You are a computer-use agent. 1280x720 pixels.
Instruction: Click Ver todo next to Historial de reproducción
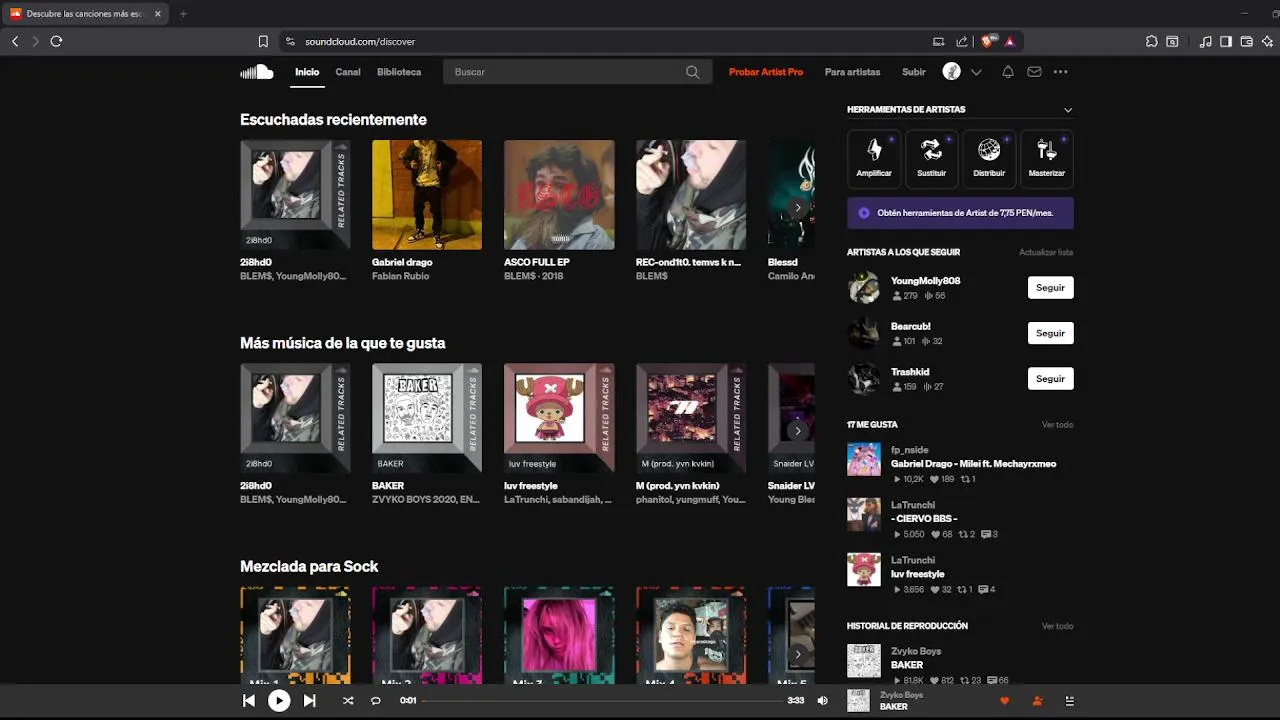point(1057,626)
